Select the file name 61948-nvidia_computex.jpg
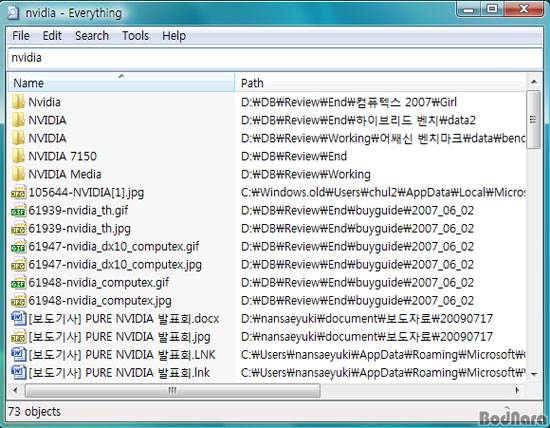 (x=100, y=301)
